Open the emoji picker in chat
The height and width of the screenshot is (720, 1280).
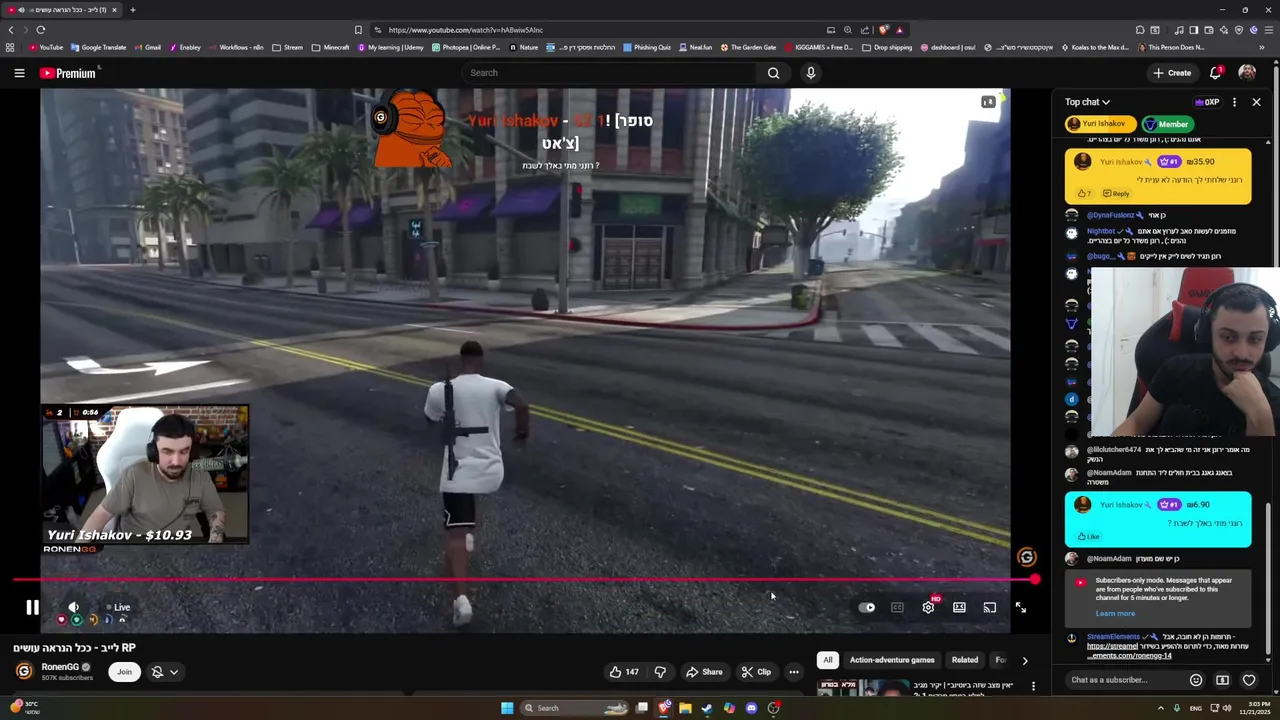pos(1196,680)
